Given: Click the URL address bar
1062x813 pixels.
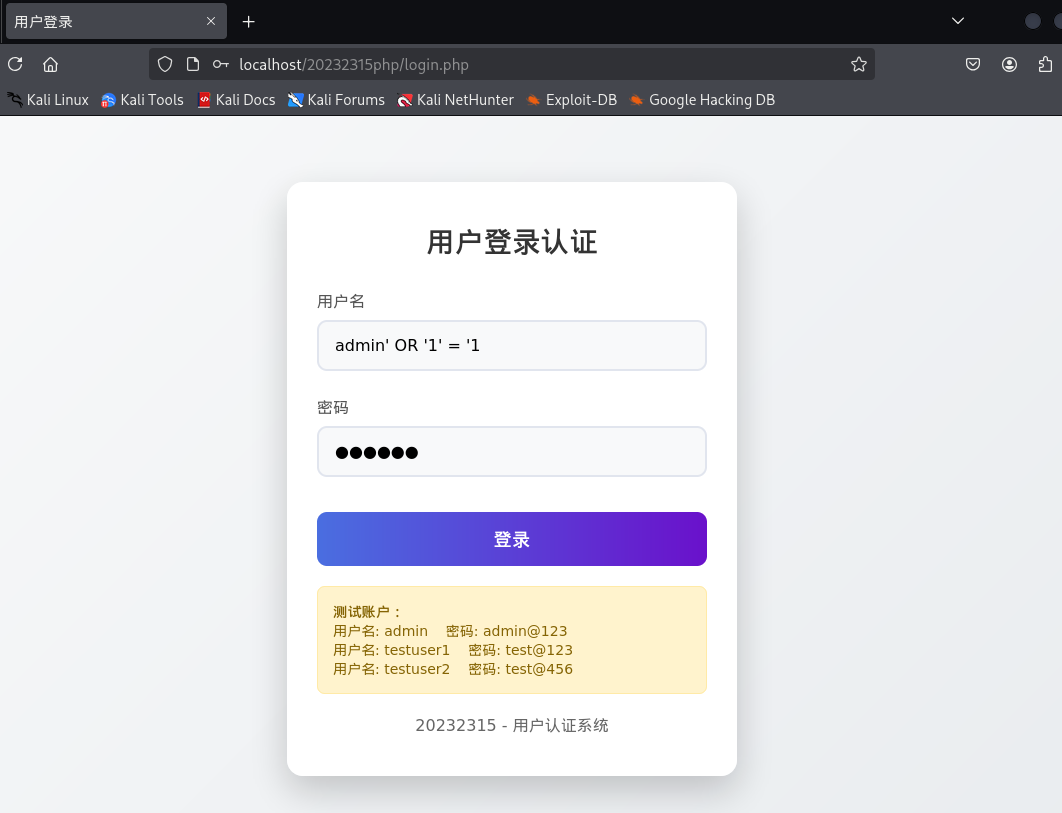Looking at the screenshot, I should [511, 64].
